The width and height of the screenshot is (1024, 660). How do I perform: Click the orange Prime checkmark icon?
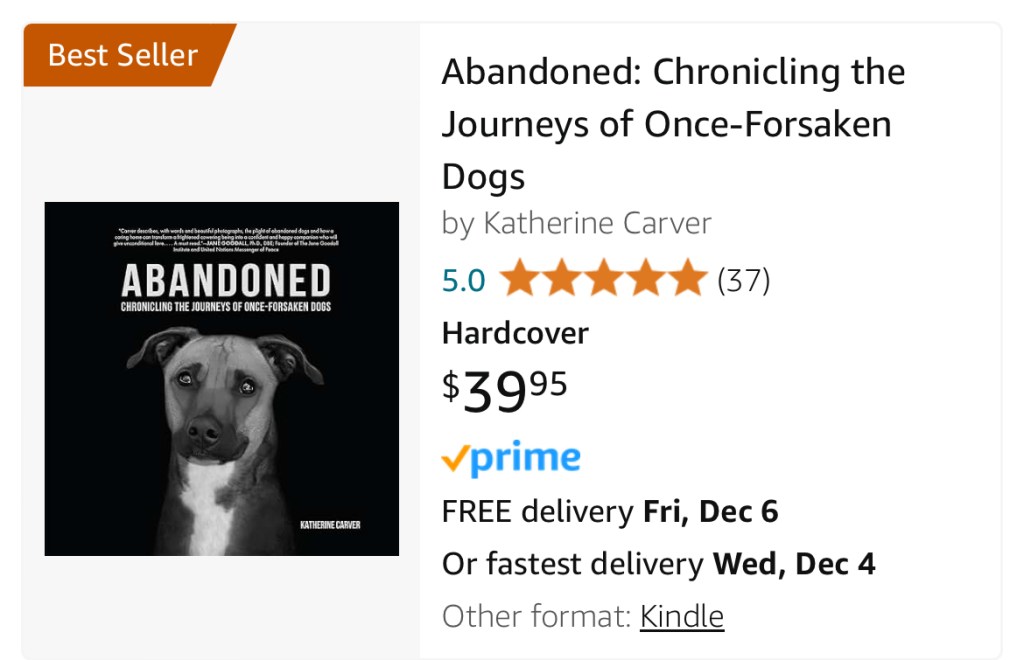pyautogui.click(x=455, y=458)
